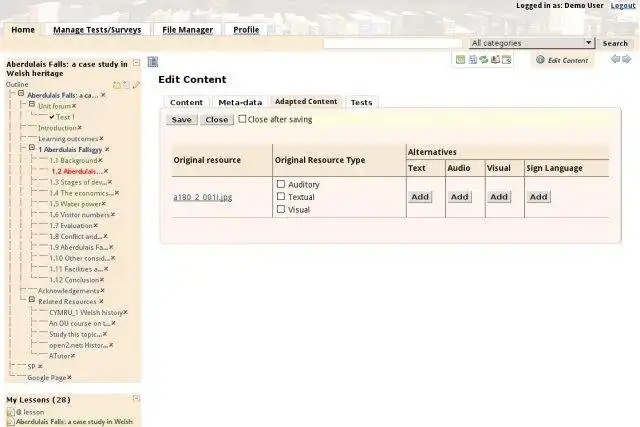This screenshot has height=427, width=640.
Task: Check the Textual resource type box
Action: (281, 196)
